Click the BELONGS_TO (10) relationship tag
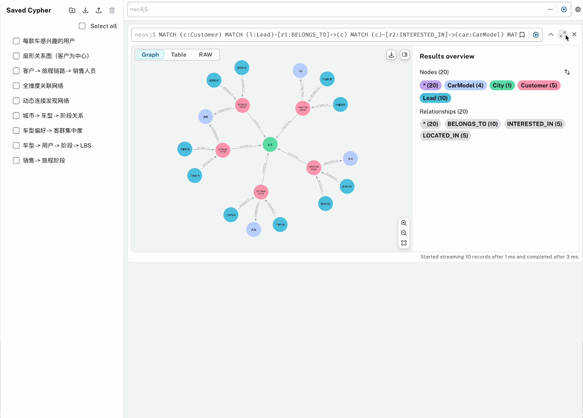This screenshot has width=583, height=418. (x=472, y=124)
